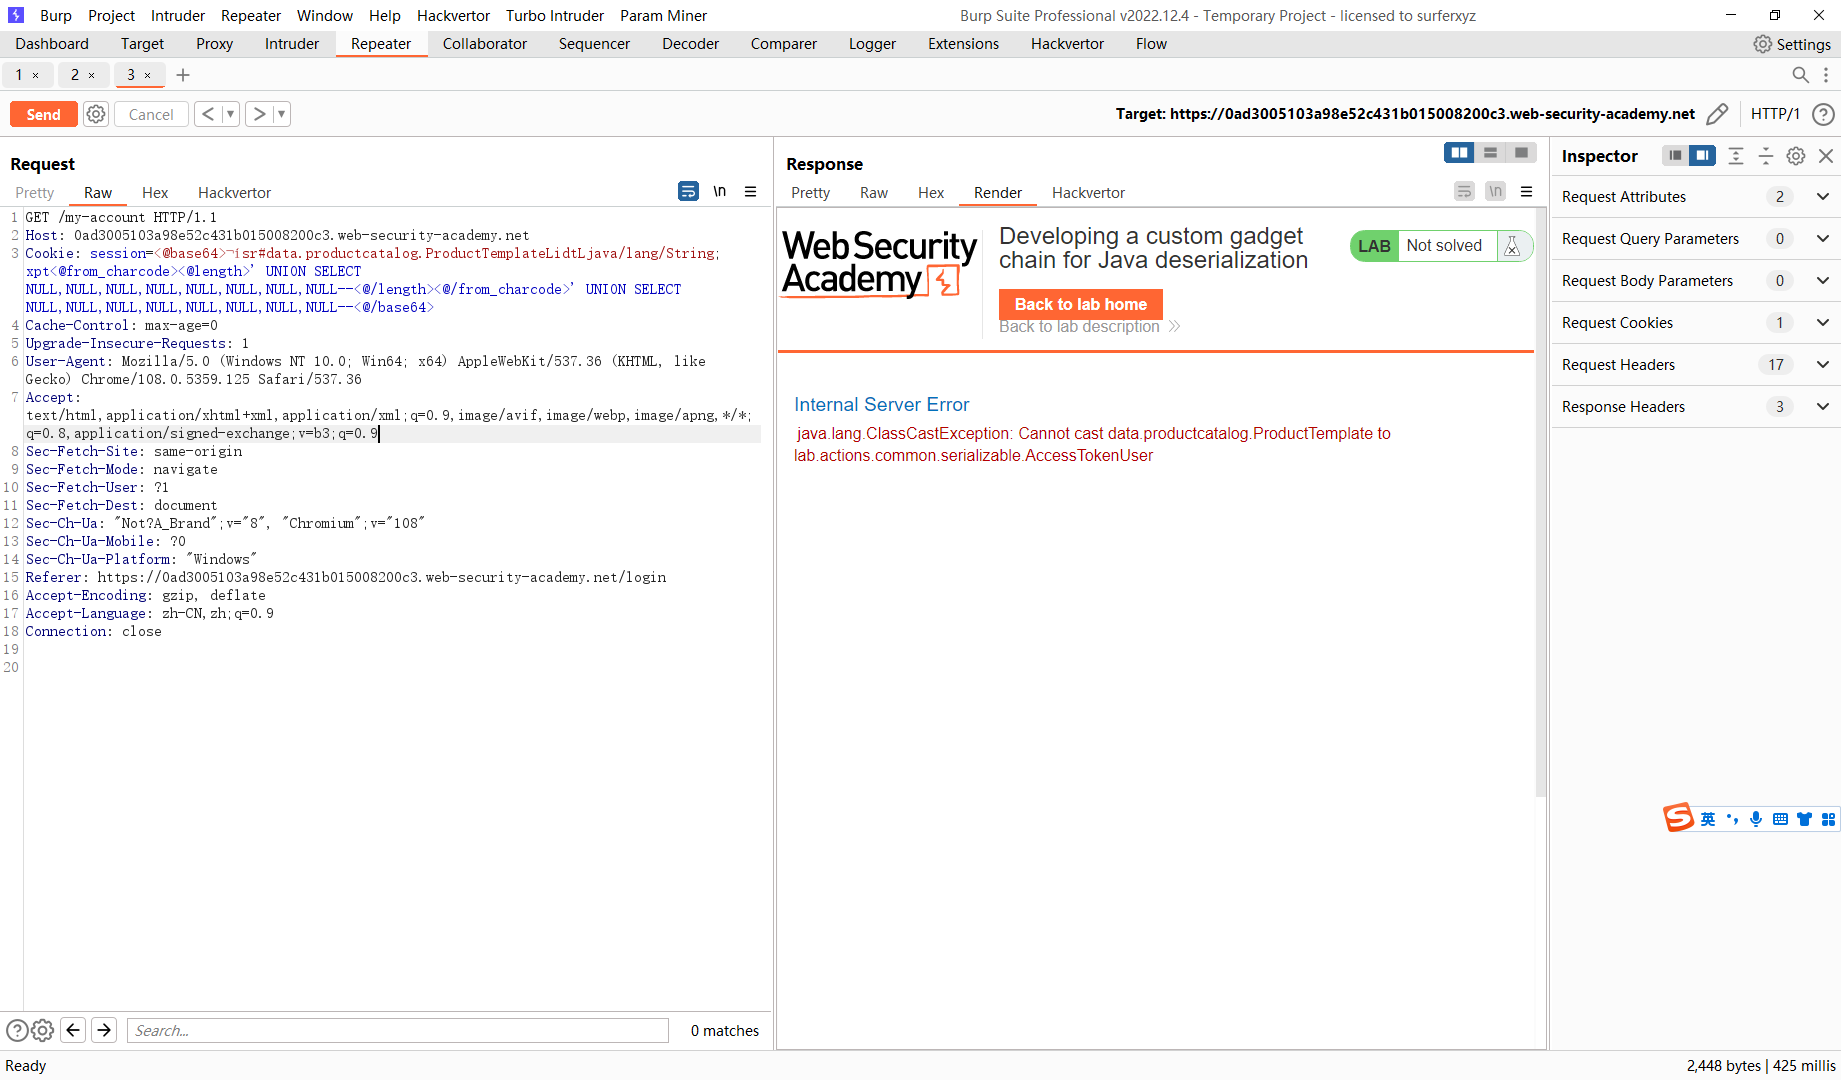The width and height of the screenshot is (1841, 1080).
Task: Switch Request view to Pretty
Action: pyautogui.click(x=35, y=193)
